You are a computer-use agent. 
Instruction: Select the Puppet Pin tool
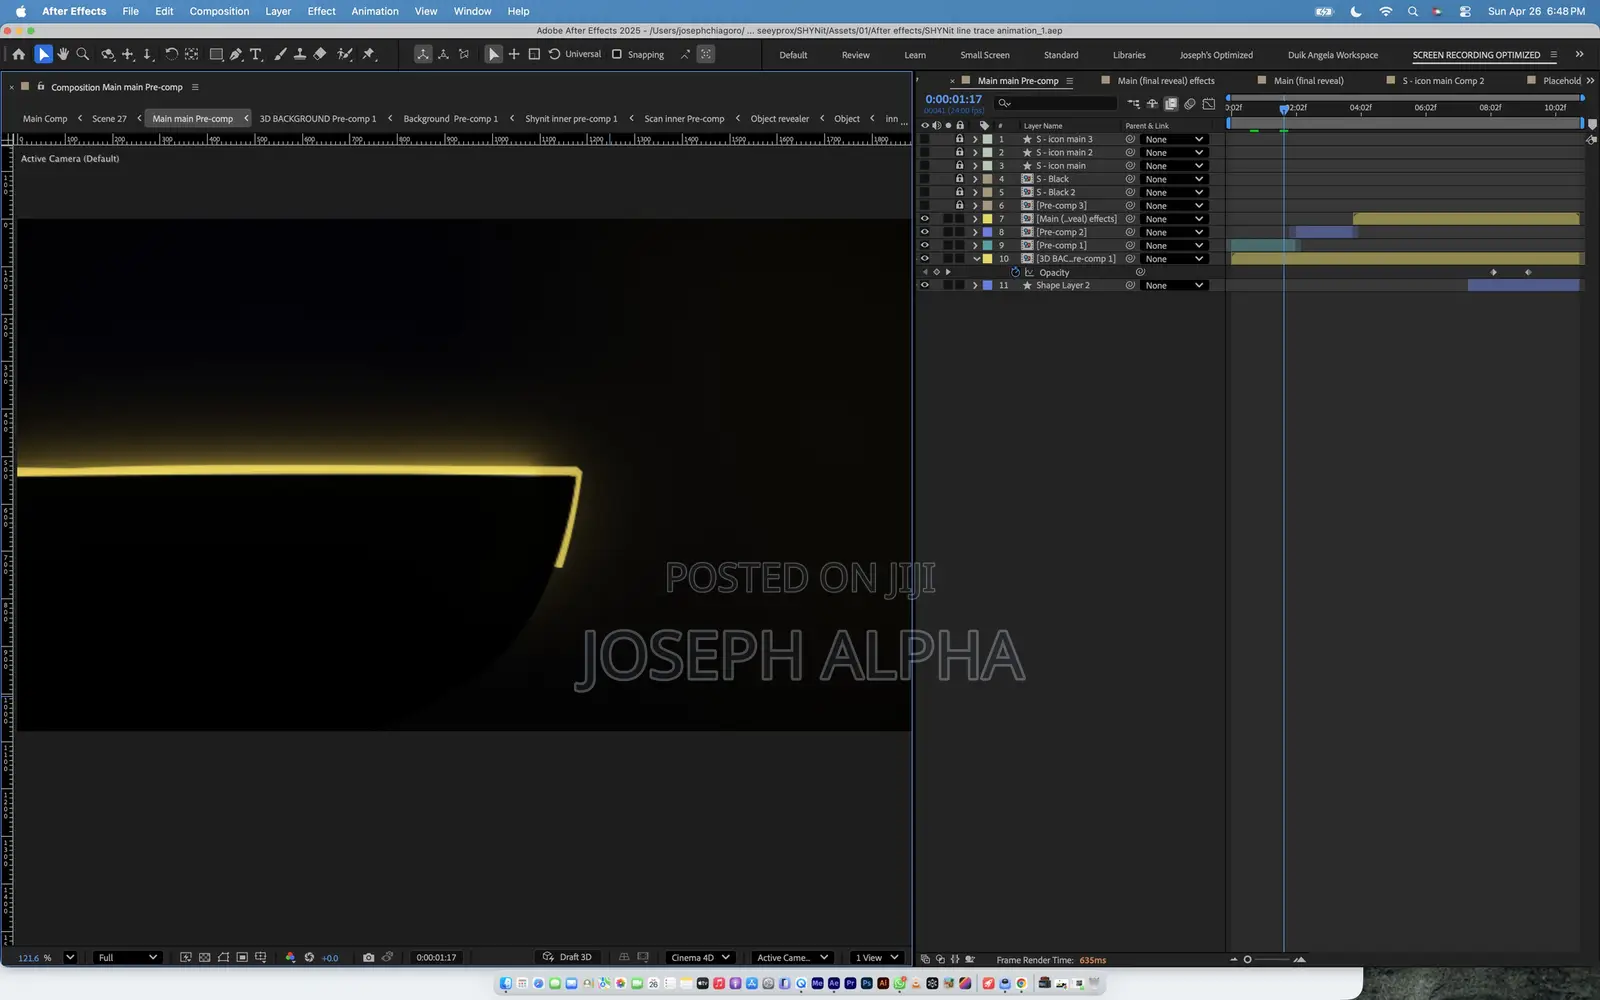coord(368,54)
